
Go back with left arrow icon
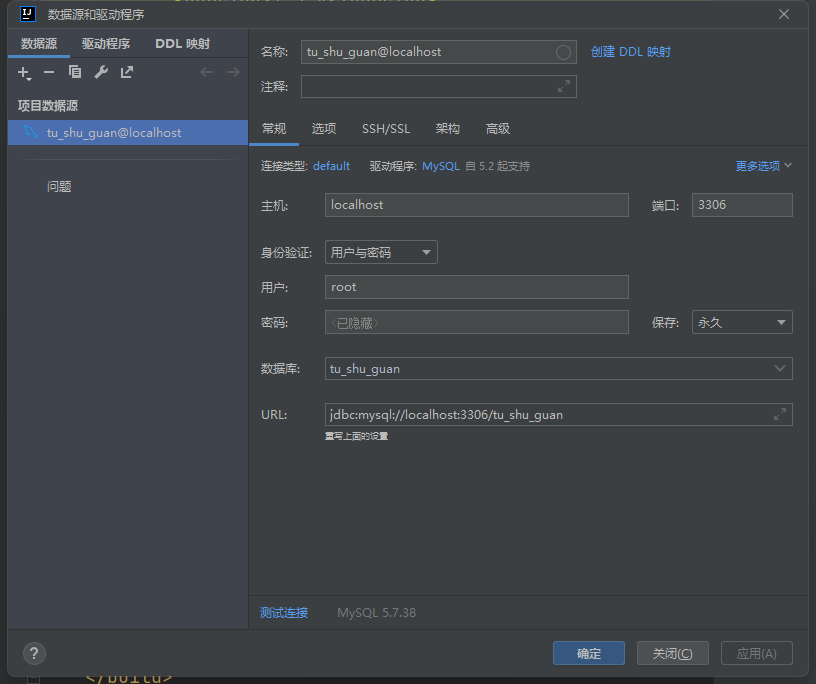(207, 72)
